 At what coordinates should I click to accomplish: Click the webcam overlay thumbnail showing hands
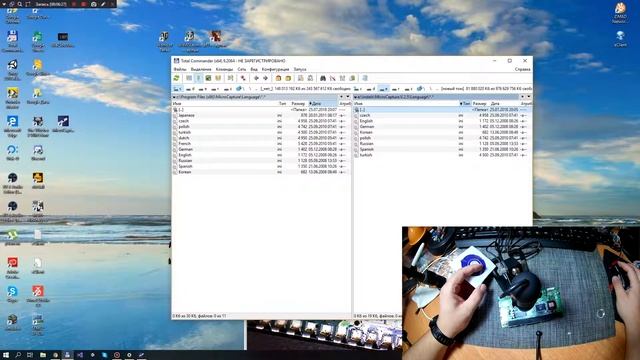point(521,293)
